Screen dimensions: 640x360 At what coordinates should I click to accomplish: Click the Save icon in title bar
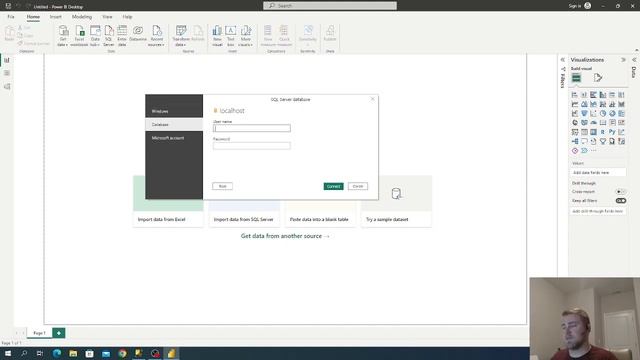coord(8,6)
